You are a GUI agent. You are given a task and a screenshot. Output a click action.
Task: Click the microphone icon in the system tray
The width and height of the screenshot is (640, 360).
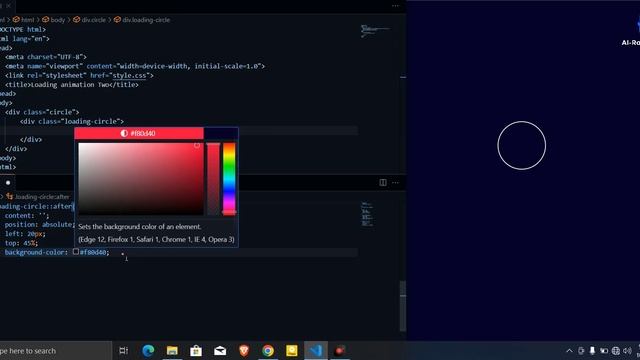click(x=592, y=351)
